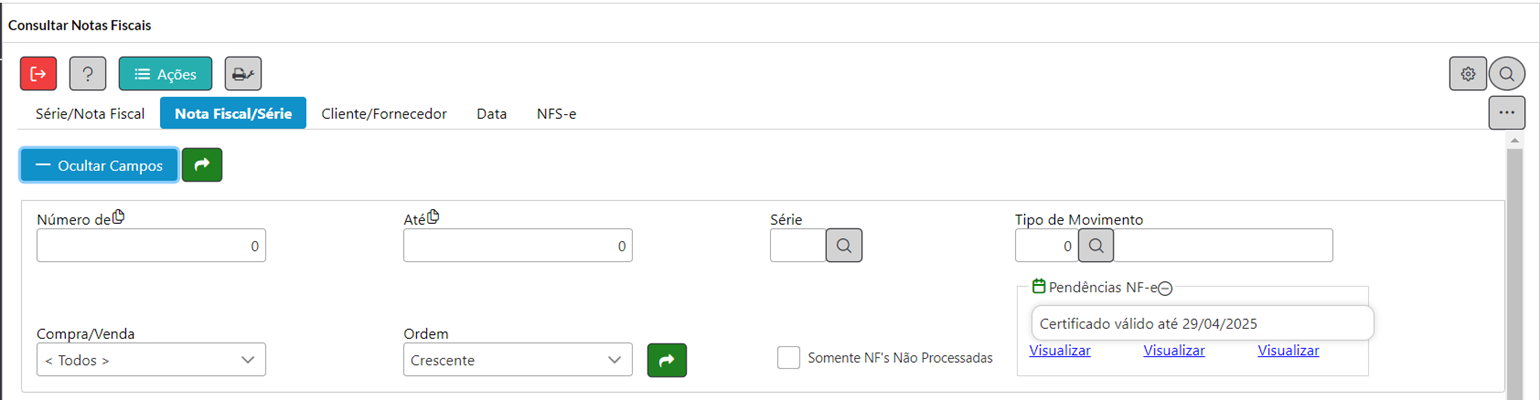The width and height of the screenshot is (1540, 400).
Task: Click copy icon beside Número de label
Action: point(119,217)
